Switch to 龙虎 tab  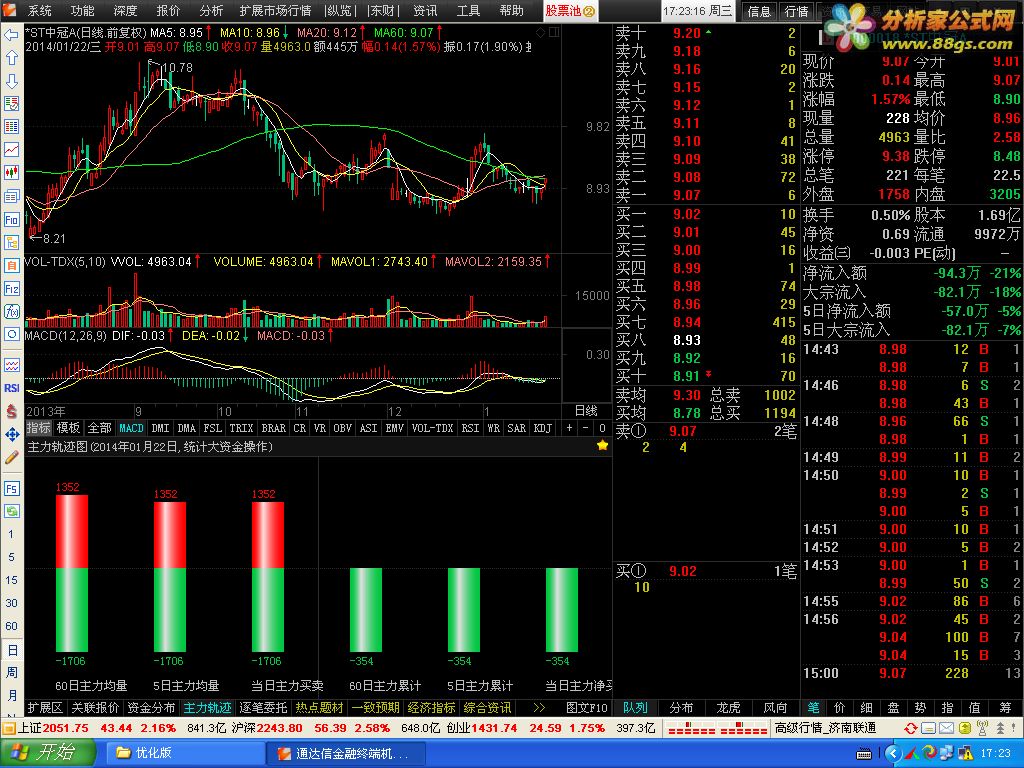coord(728,708)
